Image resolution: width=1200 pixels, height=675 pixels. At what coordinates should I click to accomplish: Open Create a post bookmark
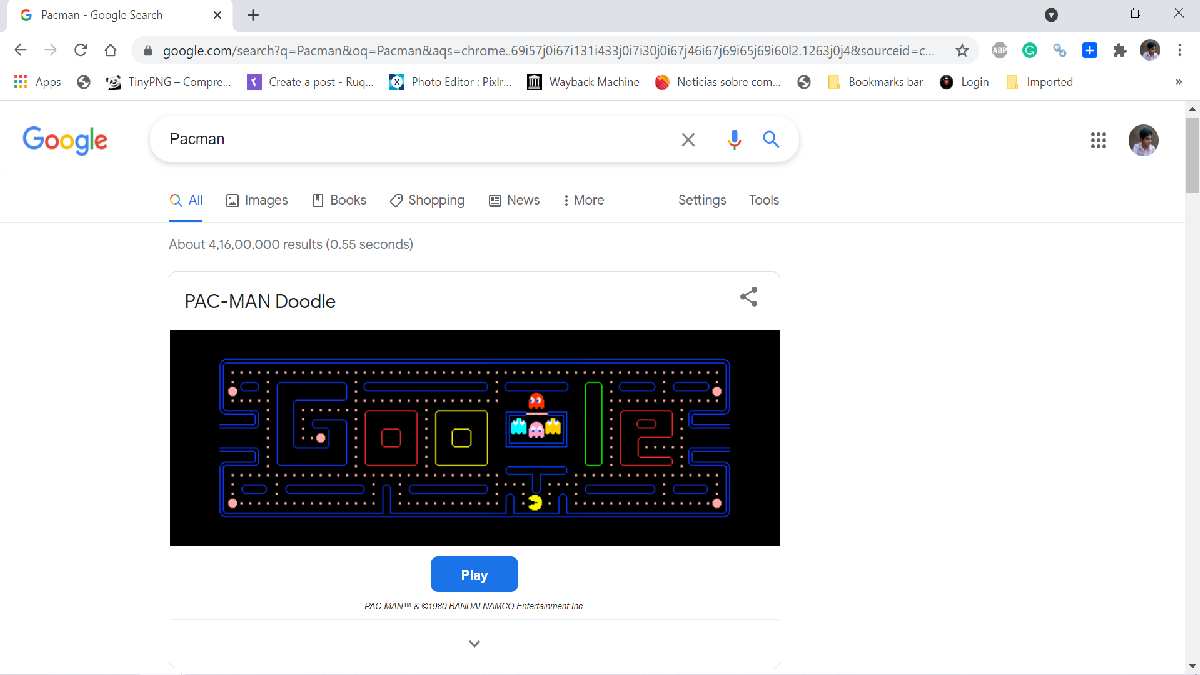coord(310,82)
